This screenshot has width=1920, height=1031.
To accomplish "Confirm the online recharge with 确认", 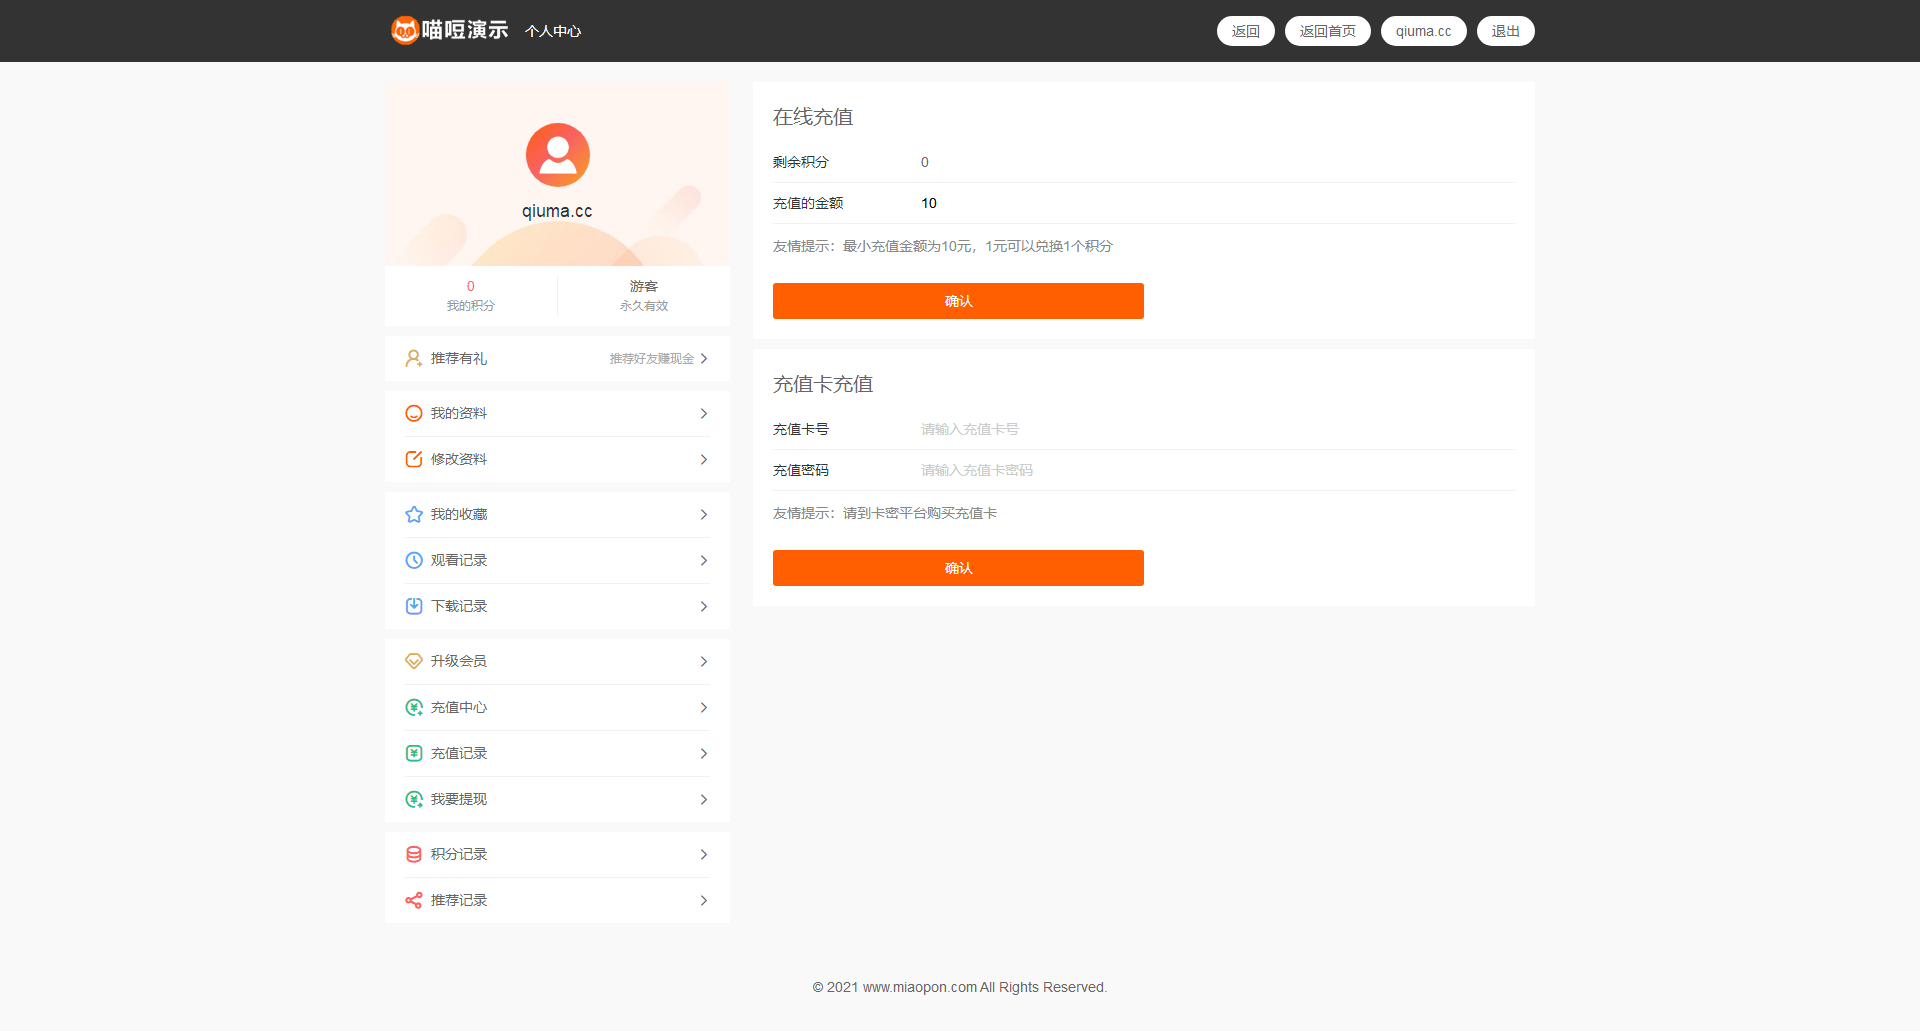I will tap(957, 301).
